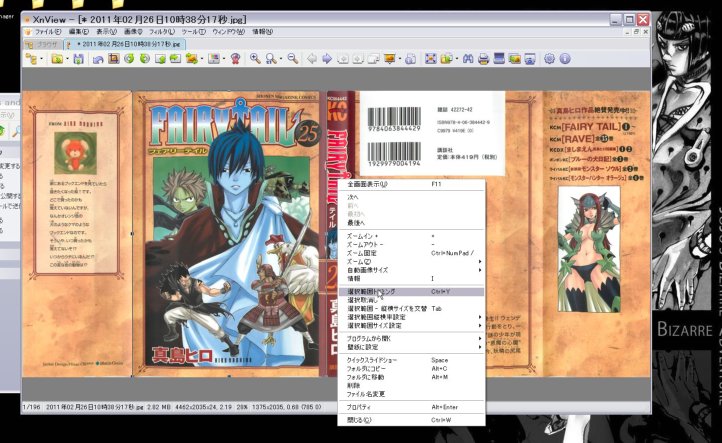Open the 表示(V) menu
This screenshot has width=722, height=443.
[x=106, y=32]
